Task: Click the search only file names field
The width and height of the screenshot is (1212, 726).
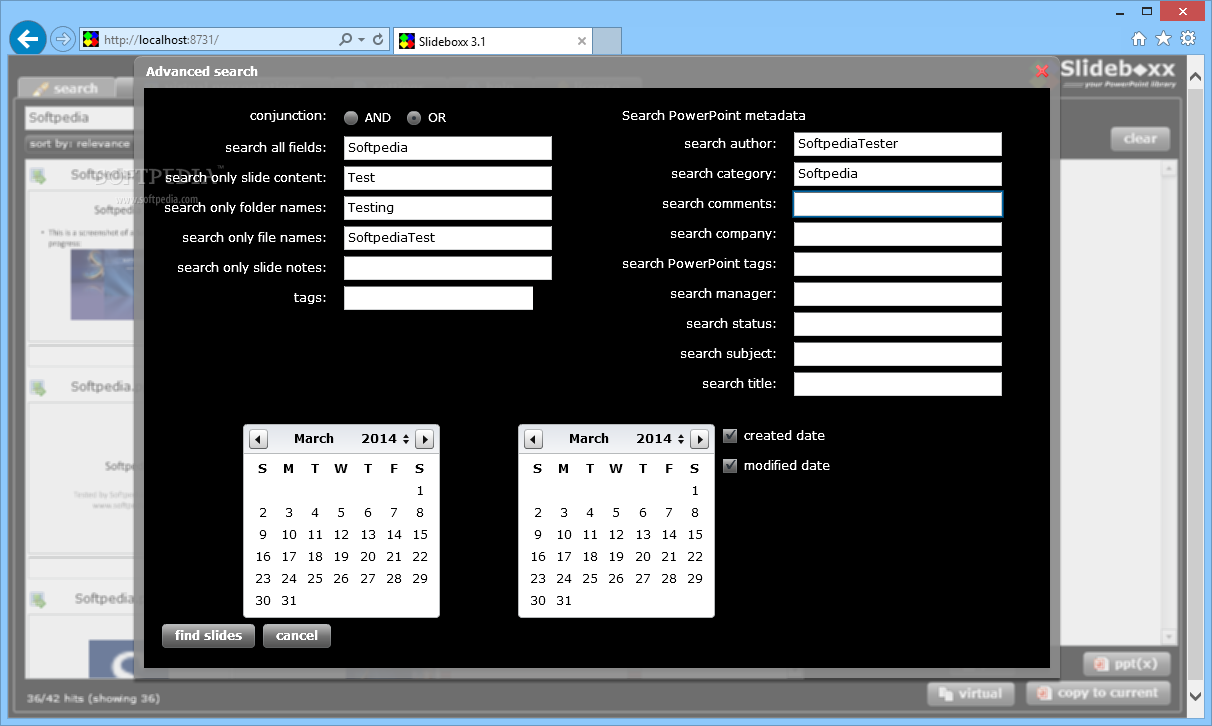Action: [x=448, y=238]
